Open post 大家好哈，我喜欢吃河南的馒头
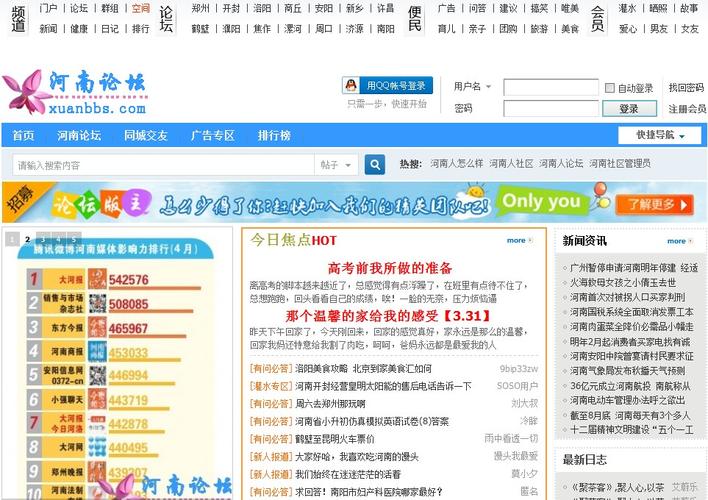The height and width of the screenshot is (500, 708). (x=357, y=457)
